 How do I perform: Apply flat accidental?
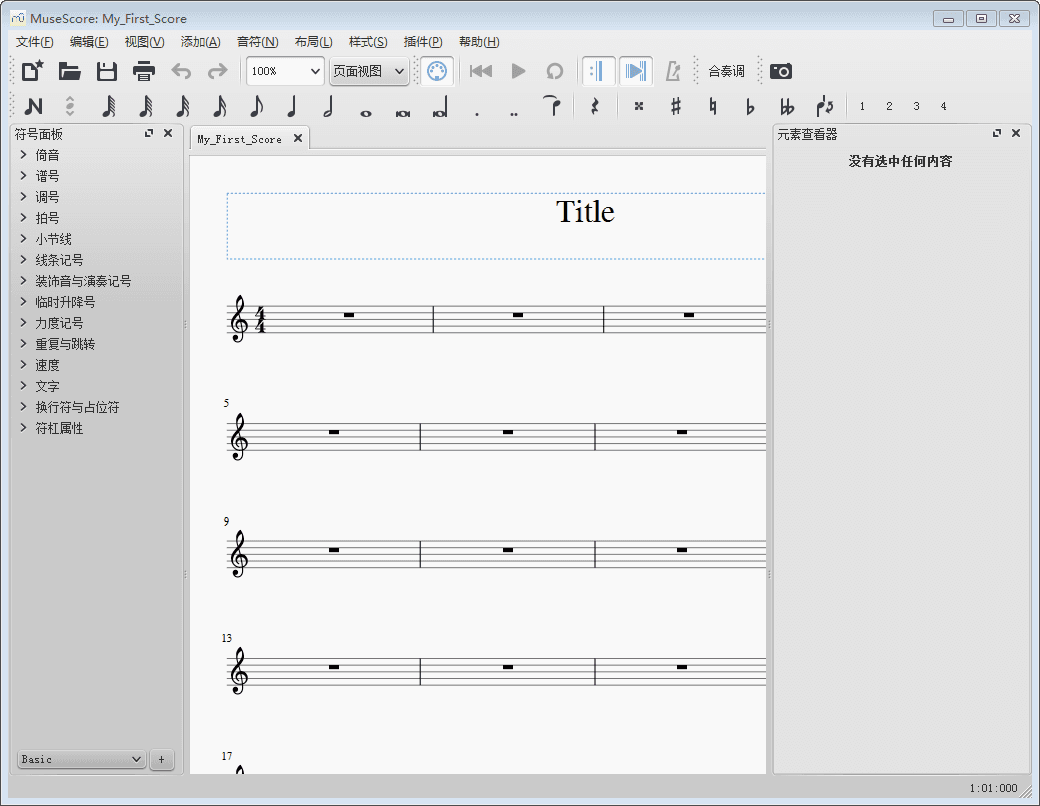tap(749, 106)
